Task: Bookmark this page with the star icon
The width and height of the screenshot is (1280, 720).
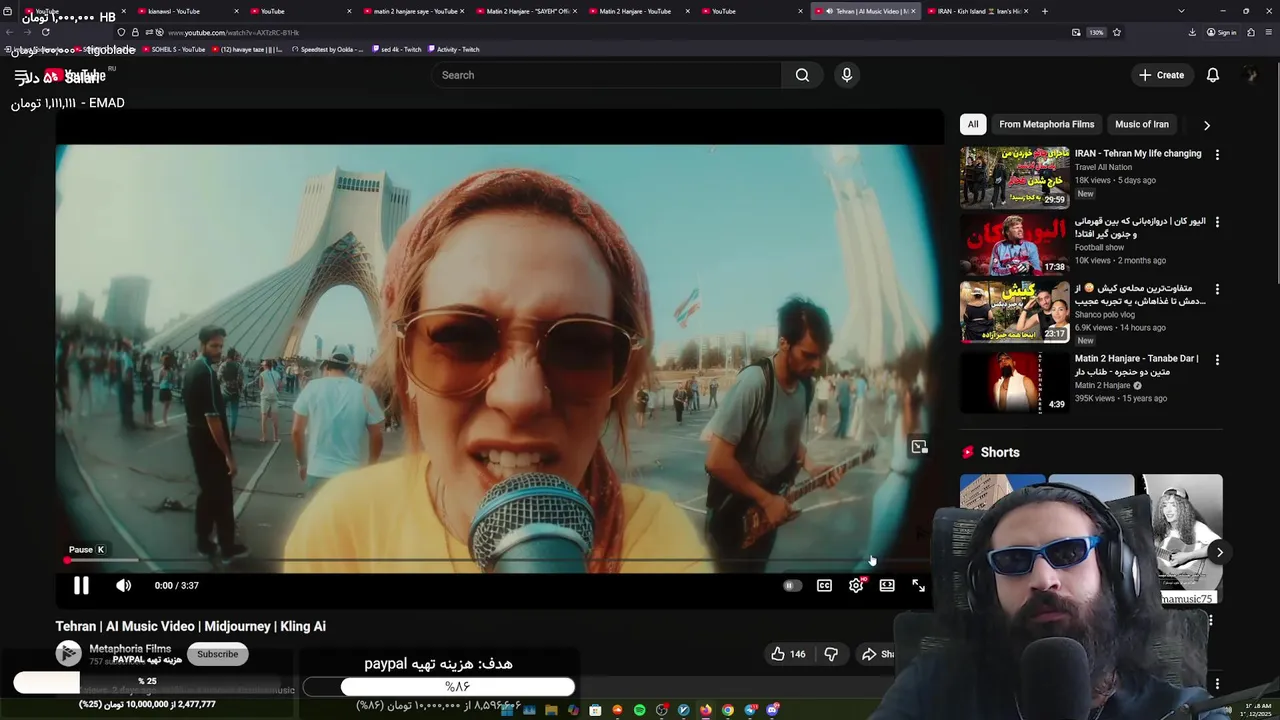Action: coord(1117,32)
